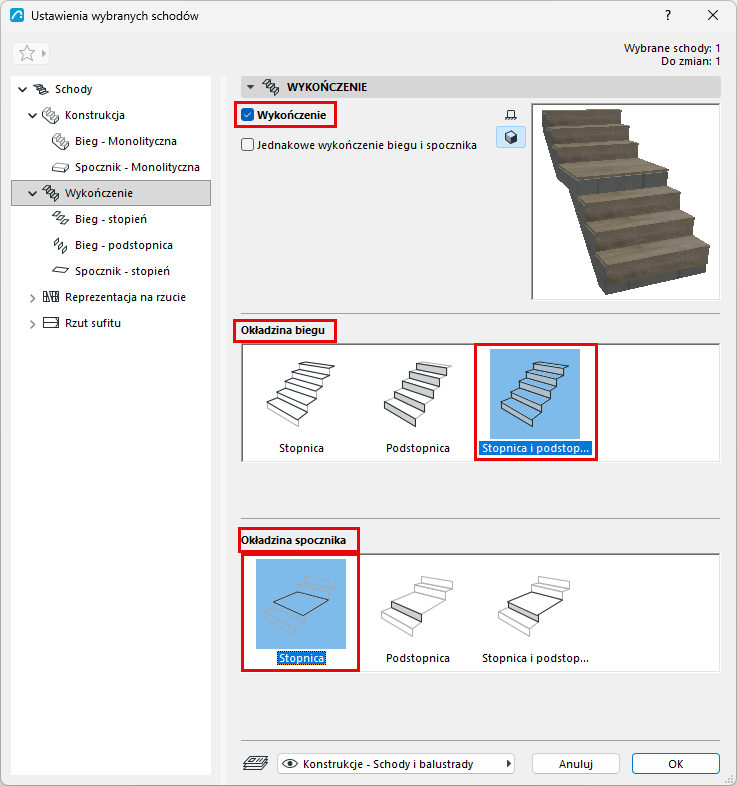Click the Konstrukcja structure icon
Image resolution: width=737 pixels, height=786 pixels.
[x=50, y=115]
